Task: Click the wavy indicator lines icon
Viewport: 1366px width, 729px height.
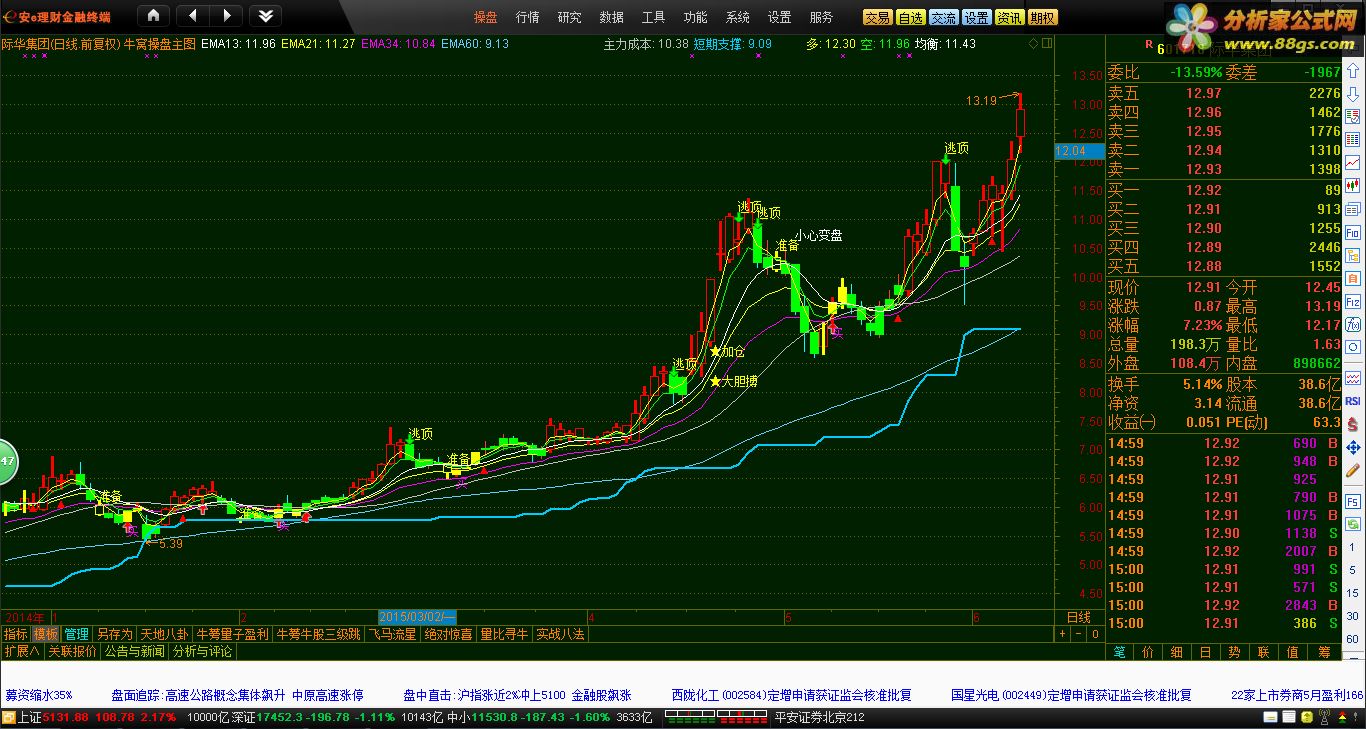Action: (x=1353, y=377)
